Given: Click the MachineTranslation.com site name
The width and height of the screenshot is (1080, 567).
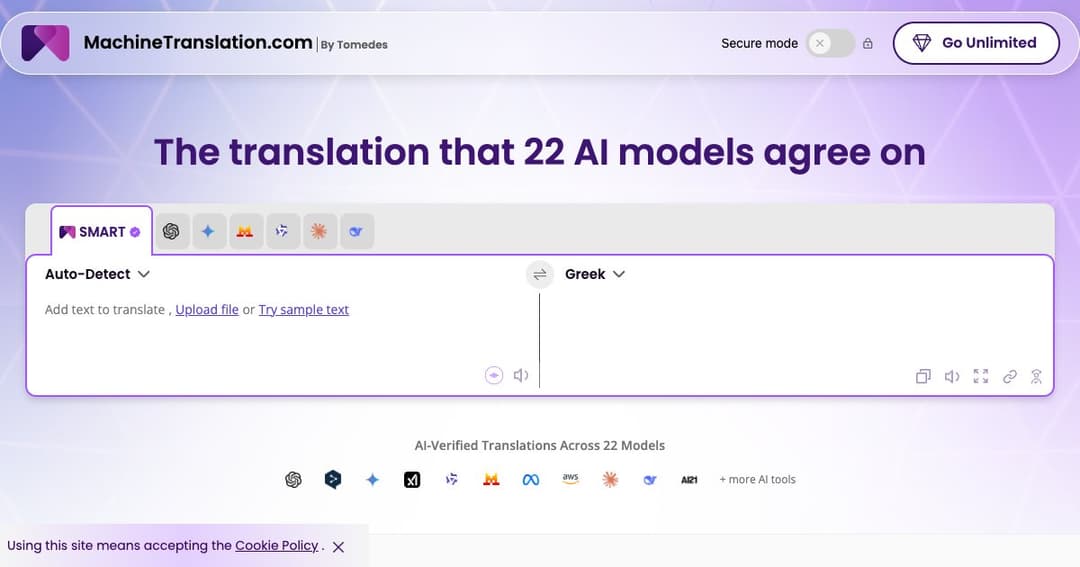Looking at the screenshot, I should point(198,43).
